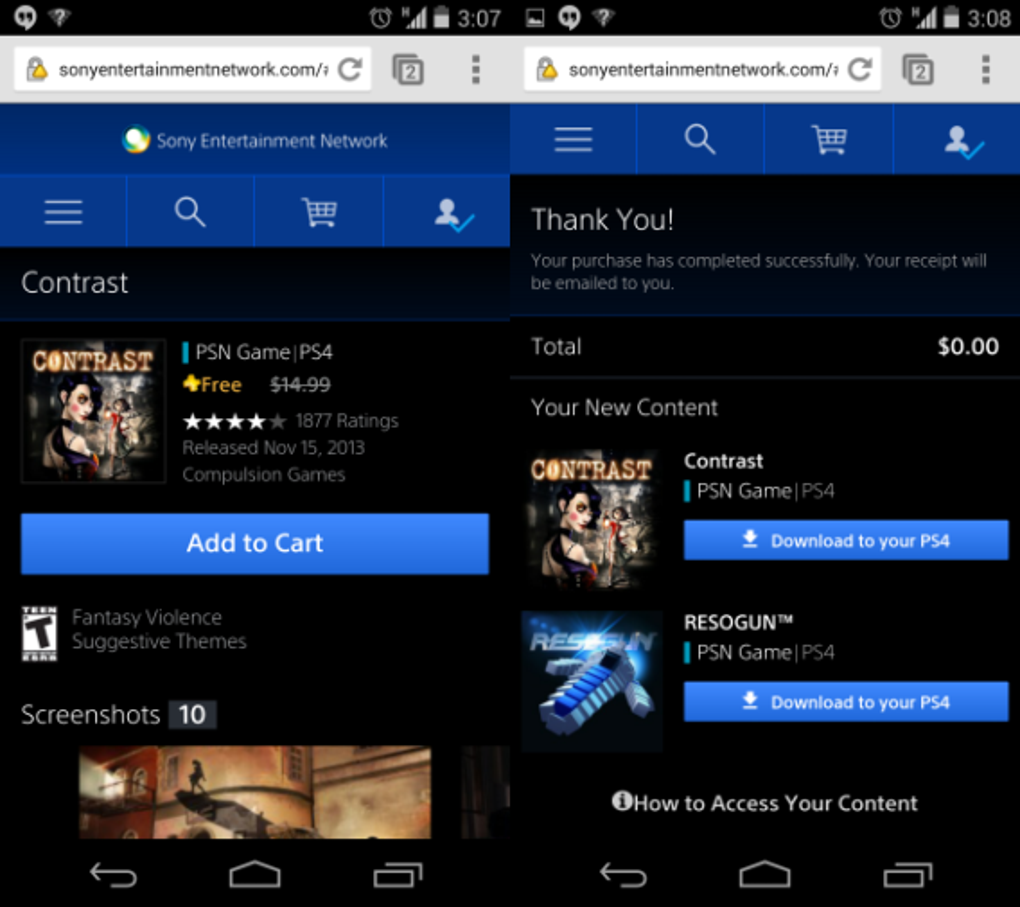This screenshot has height=907, width=1020.
Task: Tap the Free price label
Action: (x=212, y=384)
